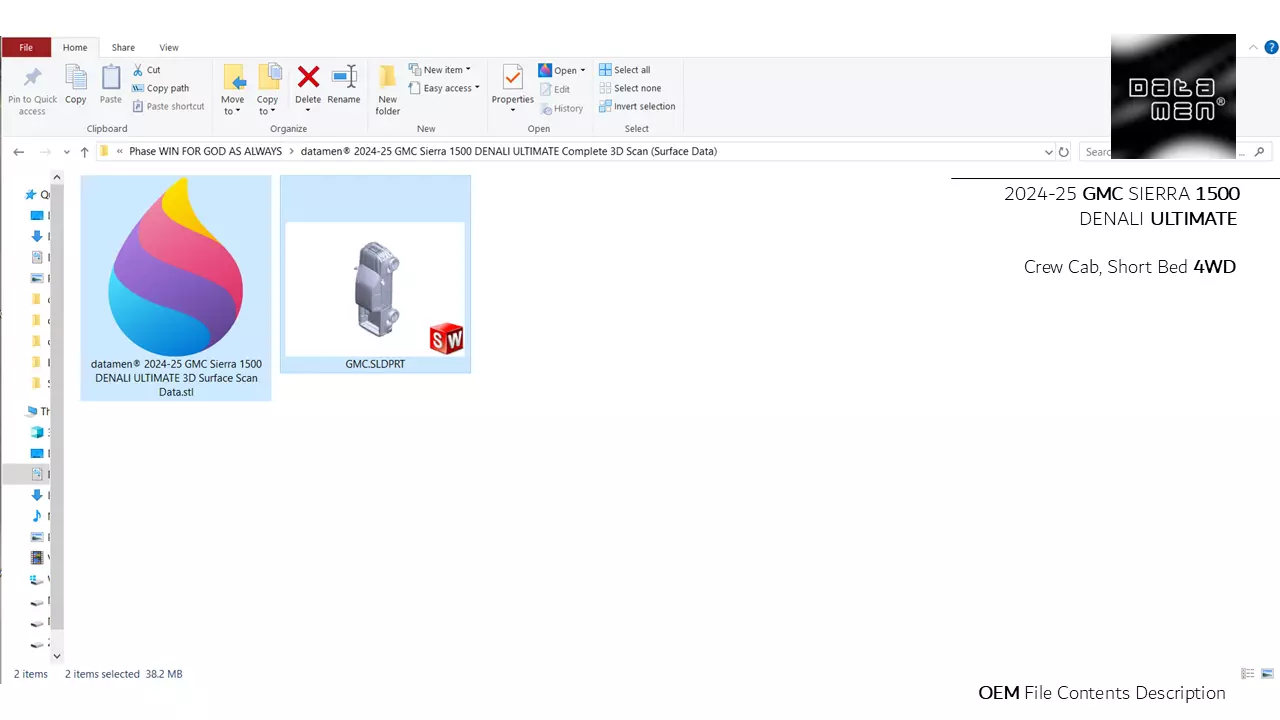The image size is (1280, 720).
Task: Click the '2 items' status bar text
Action: (x=31, y=674)
